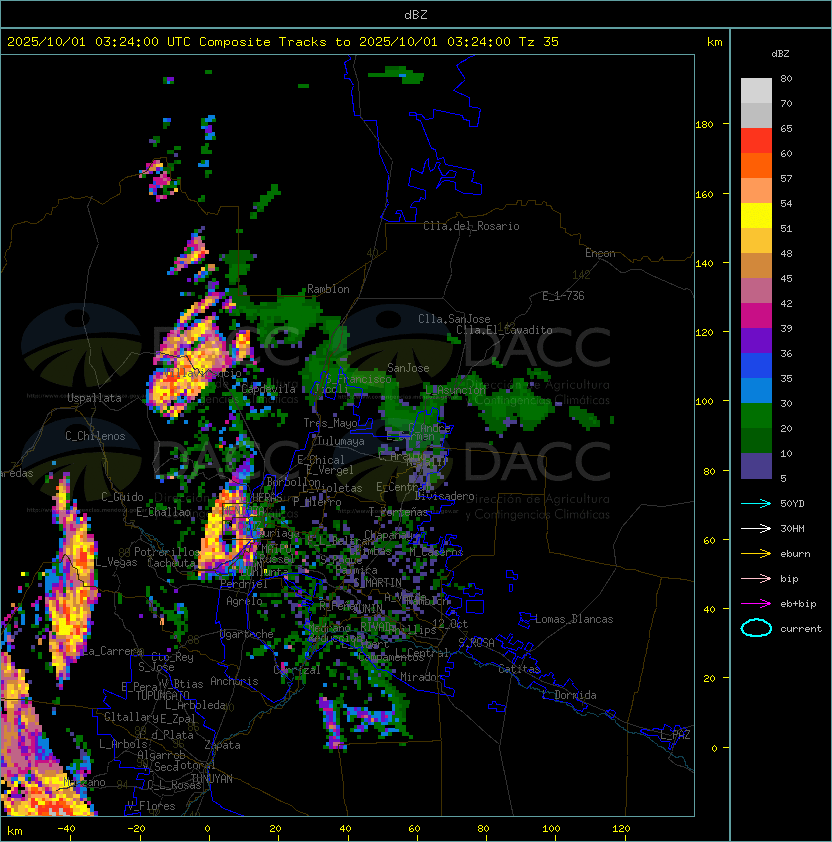Screen dimensions: 832x842
Task: Click the 'TUPUNGATO' map label
Action: coord(162,695)
